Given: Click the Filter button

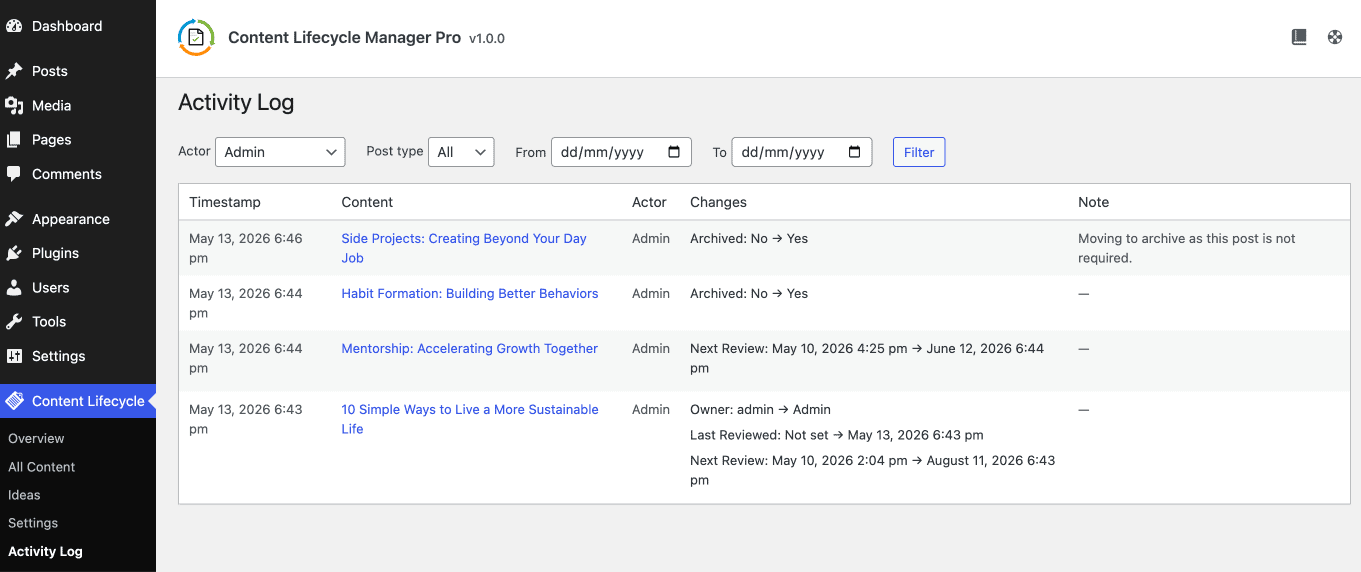Looking at the screenshot, I should 919,152.
